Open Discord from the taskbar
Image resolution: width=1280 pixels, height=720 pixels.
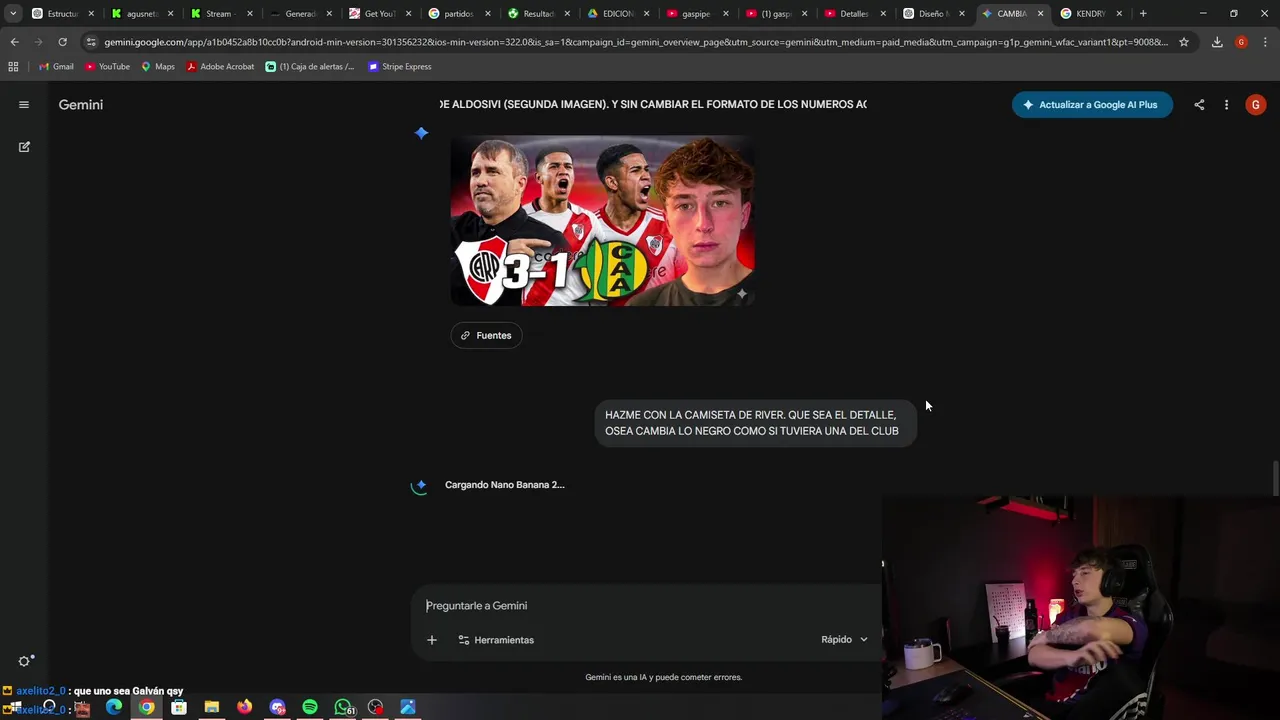click(277, 707)
